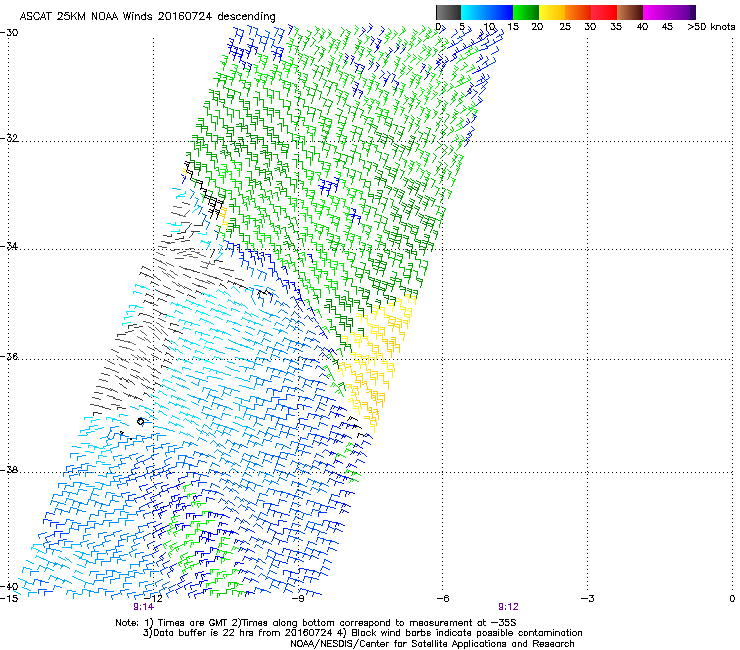Click the latitude label -40

tap(9, 586)
